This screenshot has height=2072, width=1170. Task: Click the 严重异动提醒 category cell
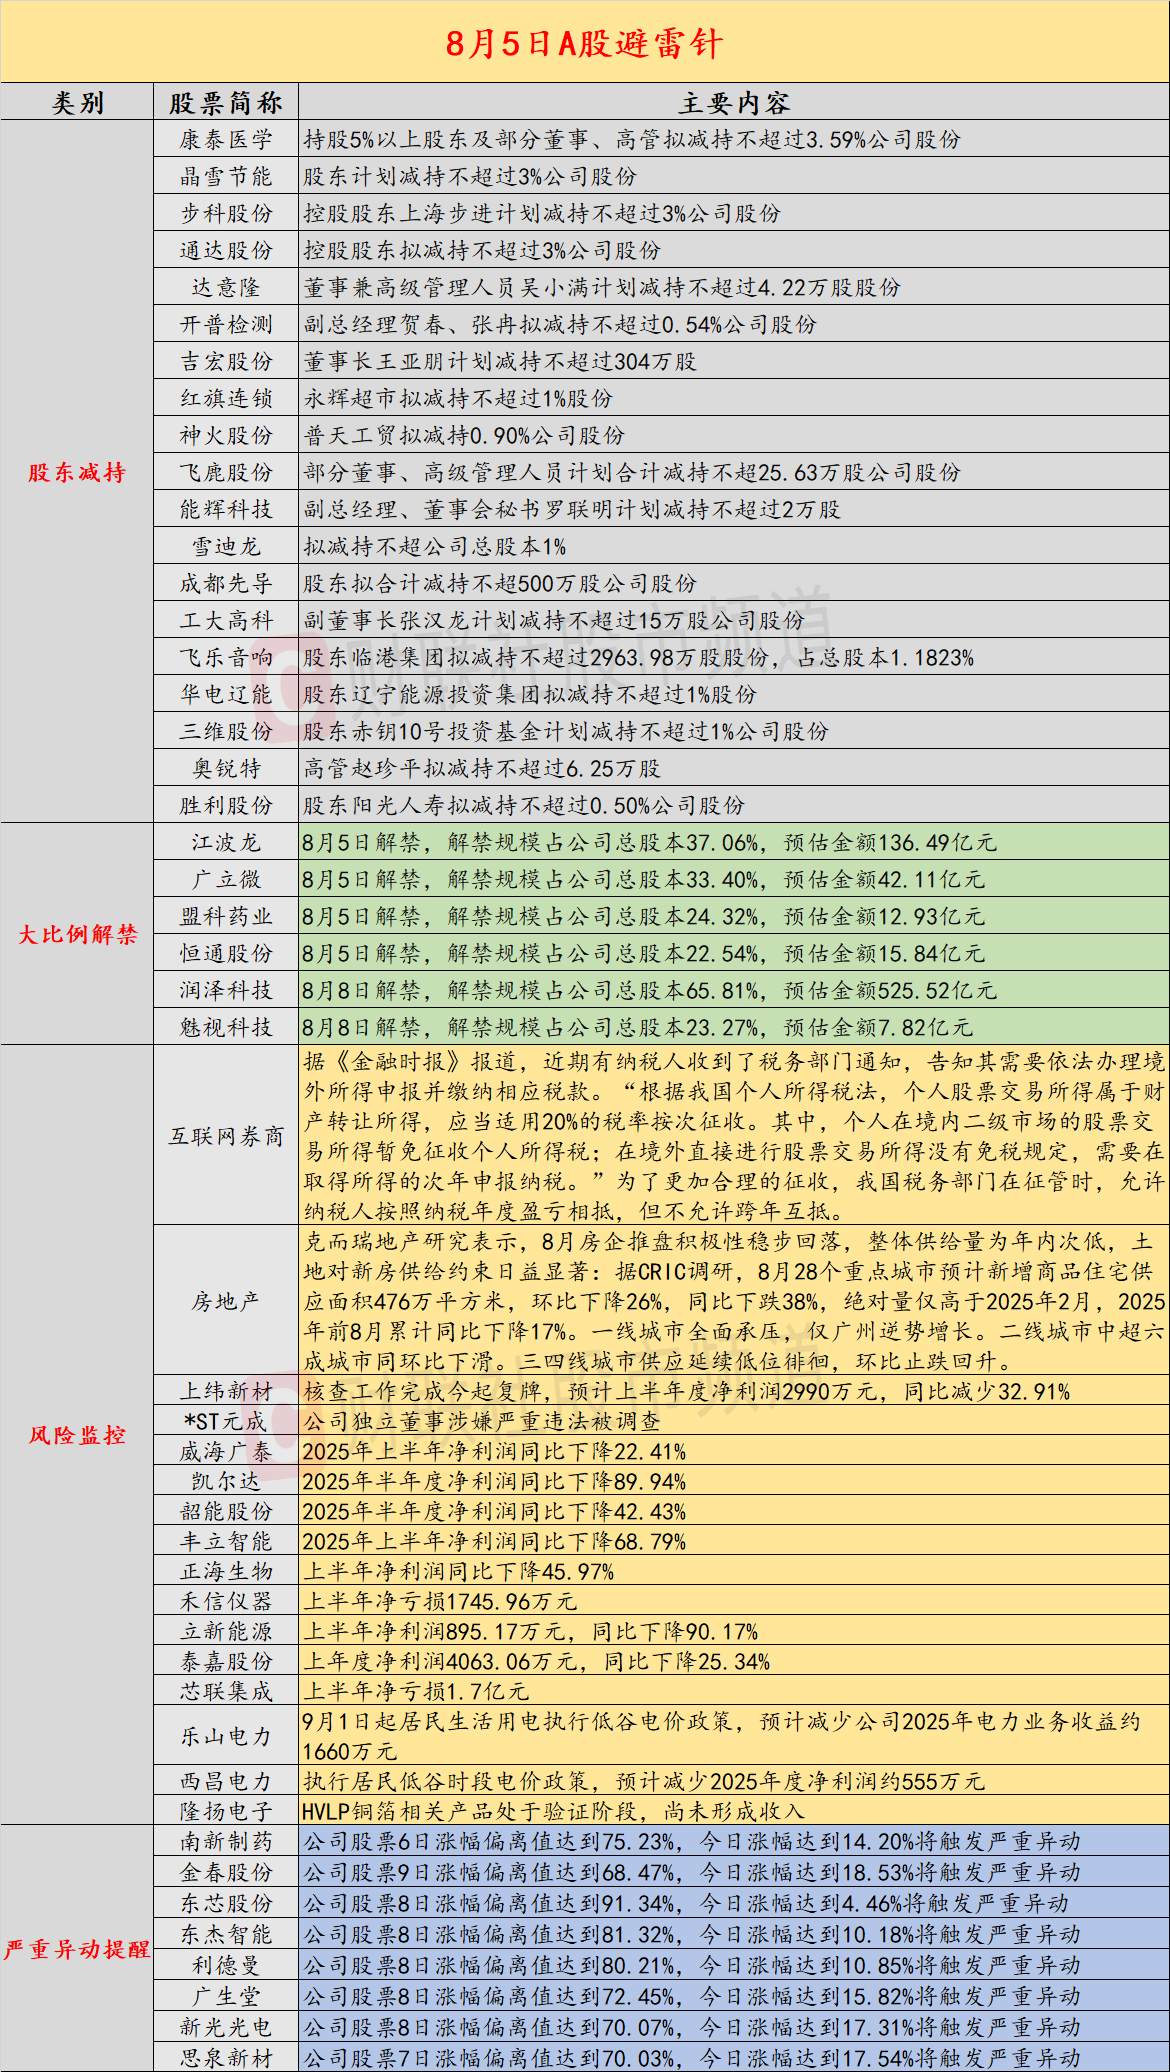(77, 1949)
